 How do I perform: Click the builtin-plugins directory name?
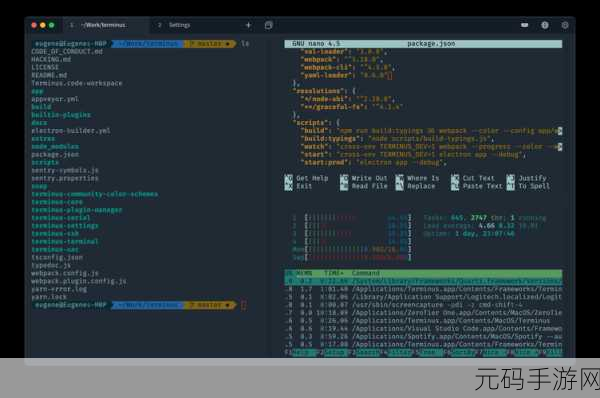coord(61,115)
